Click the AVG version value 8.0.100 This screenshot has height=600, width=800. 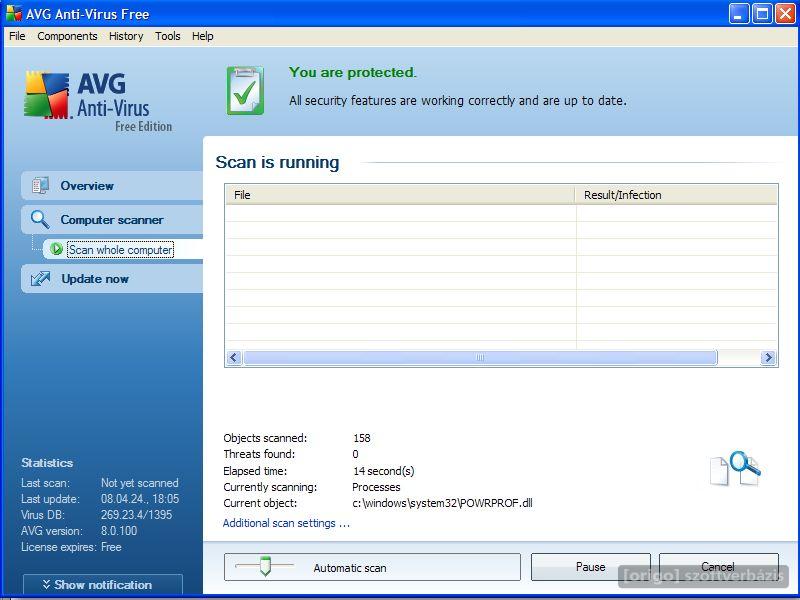click(x=119, y=531)
